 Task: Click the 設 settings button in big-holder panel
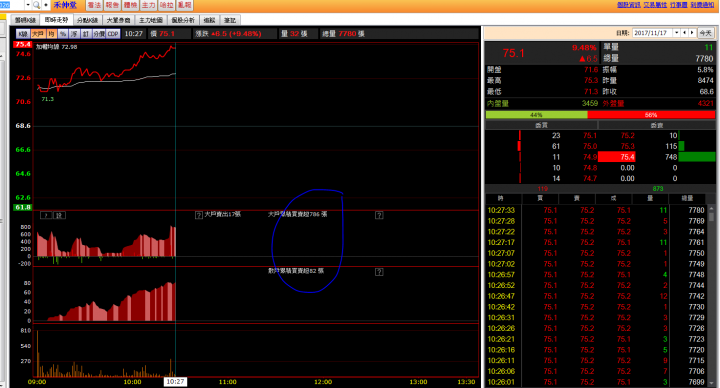[59, 215]
